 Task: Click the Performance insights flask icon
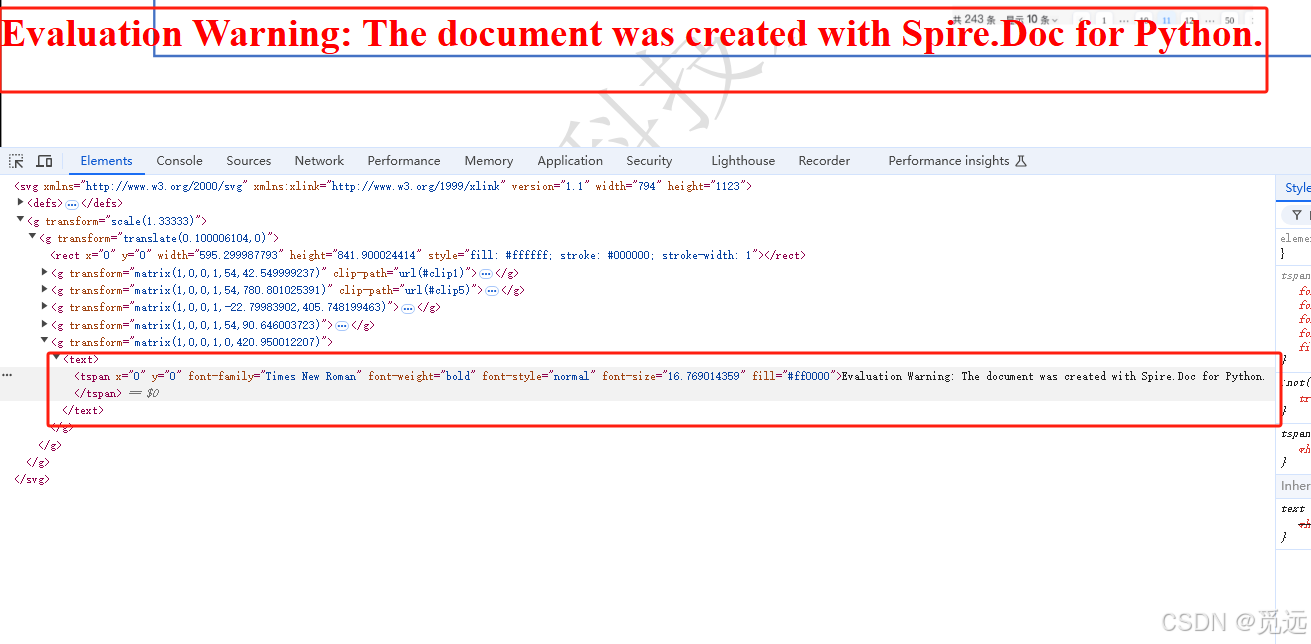tap(1021, 161)
